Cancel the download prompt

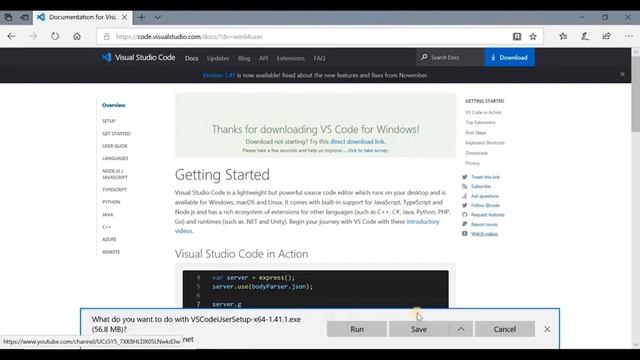click(505, 329)
